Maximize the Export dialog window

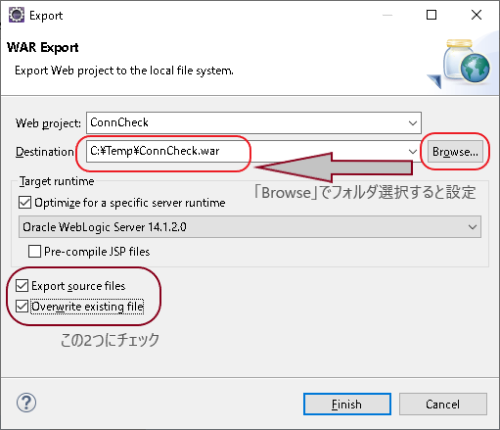[x=431, y=15]
